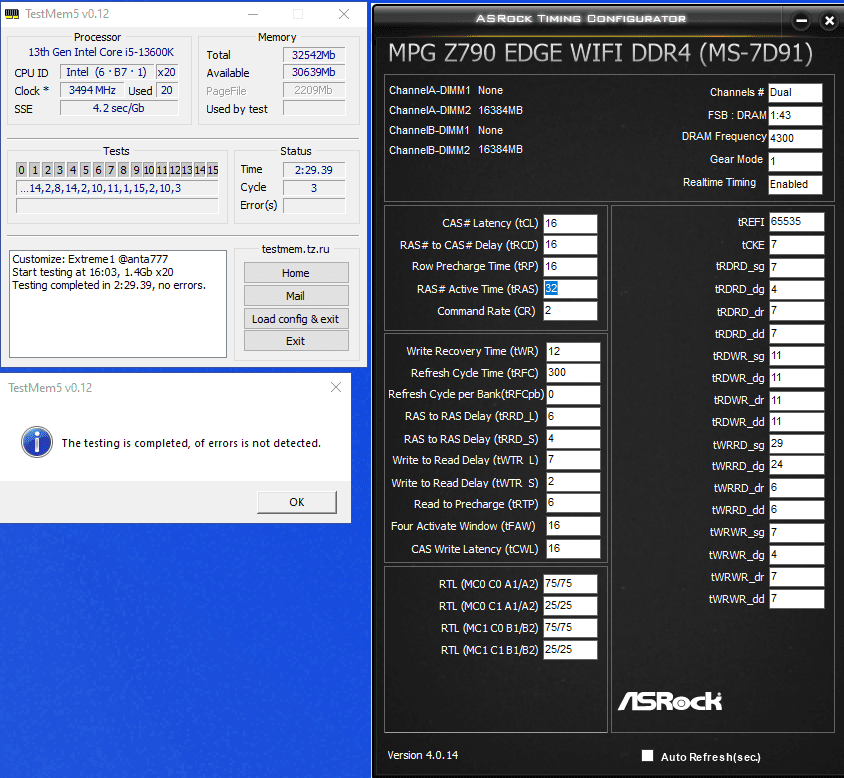Click the tRDRD_sg value field
This screenshot has height=778, width=844.
796,267
